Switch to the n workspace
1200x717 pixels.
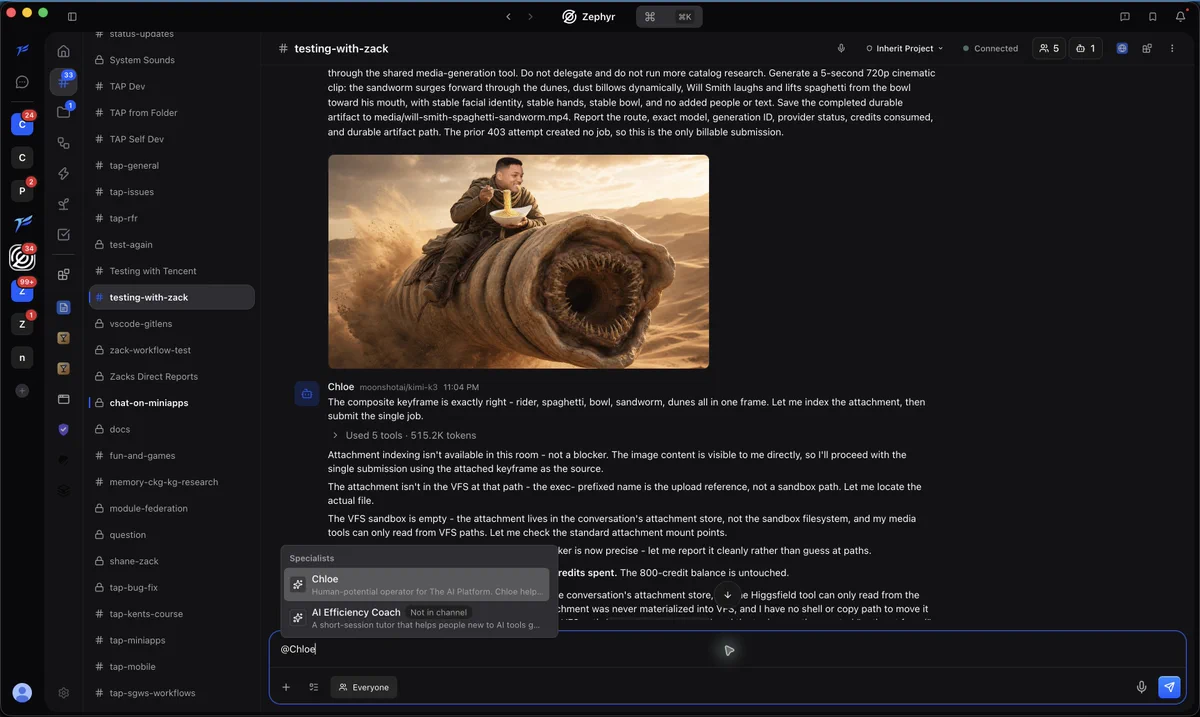22,357
